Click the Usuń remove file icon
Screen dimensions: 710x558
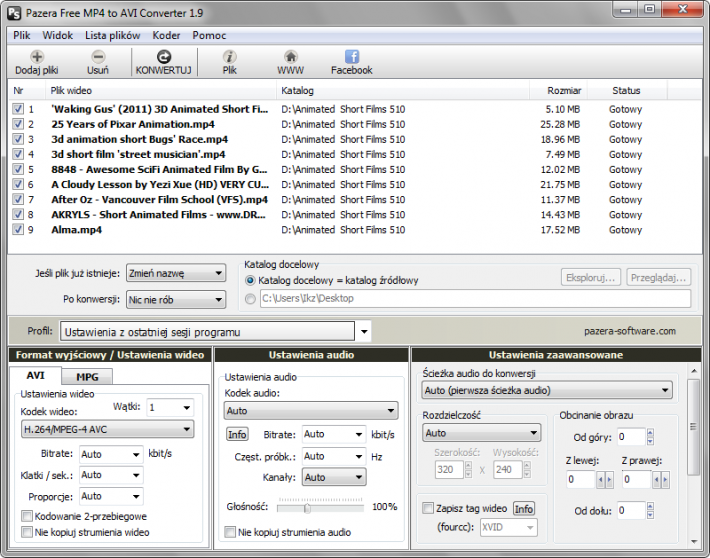click(98, 57)
